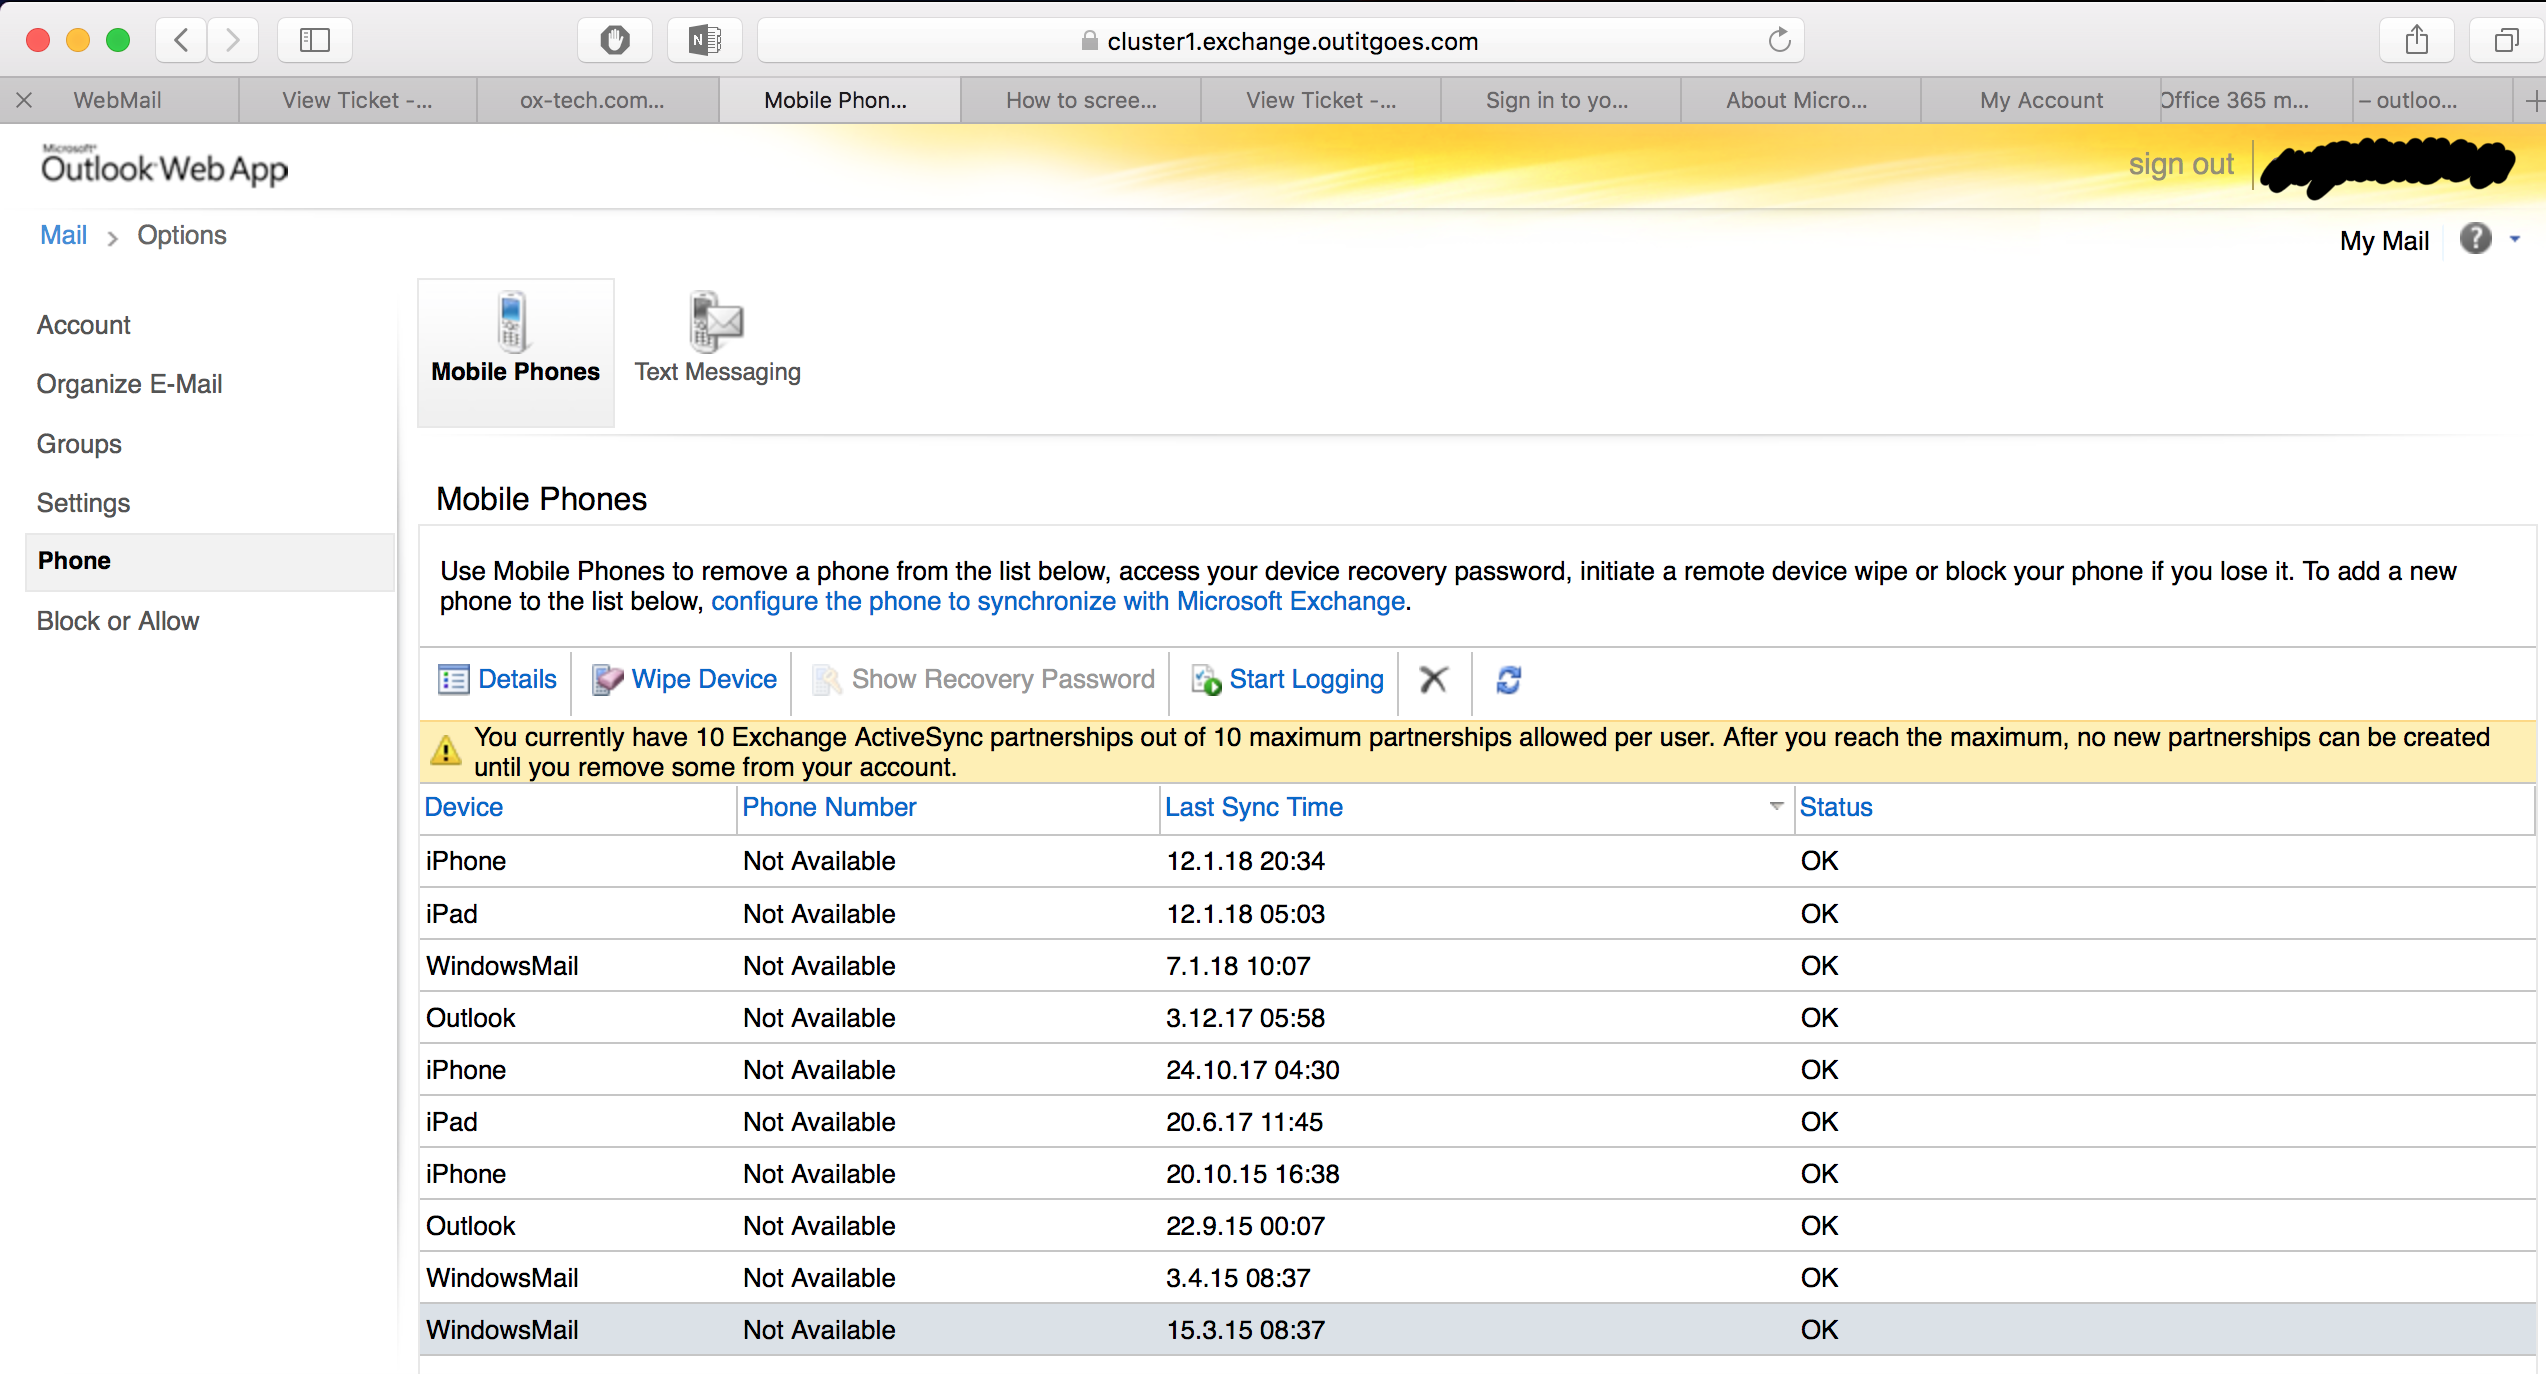The image size is (2546, 1374).
Task: Click the Safari share icon
Action: coord(2416,41)
